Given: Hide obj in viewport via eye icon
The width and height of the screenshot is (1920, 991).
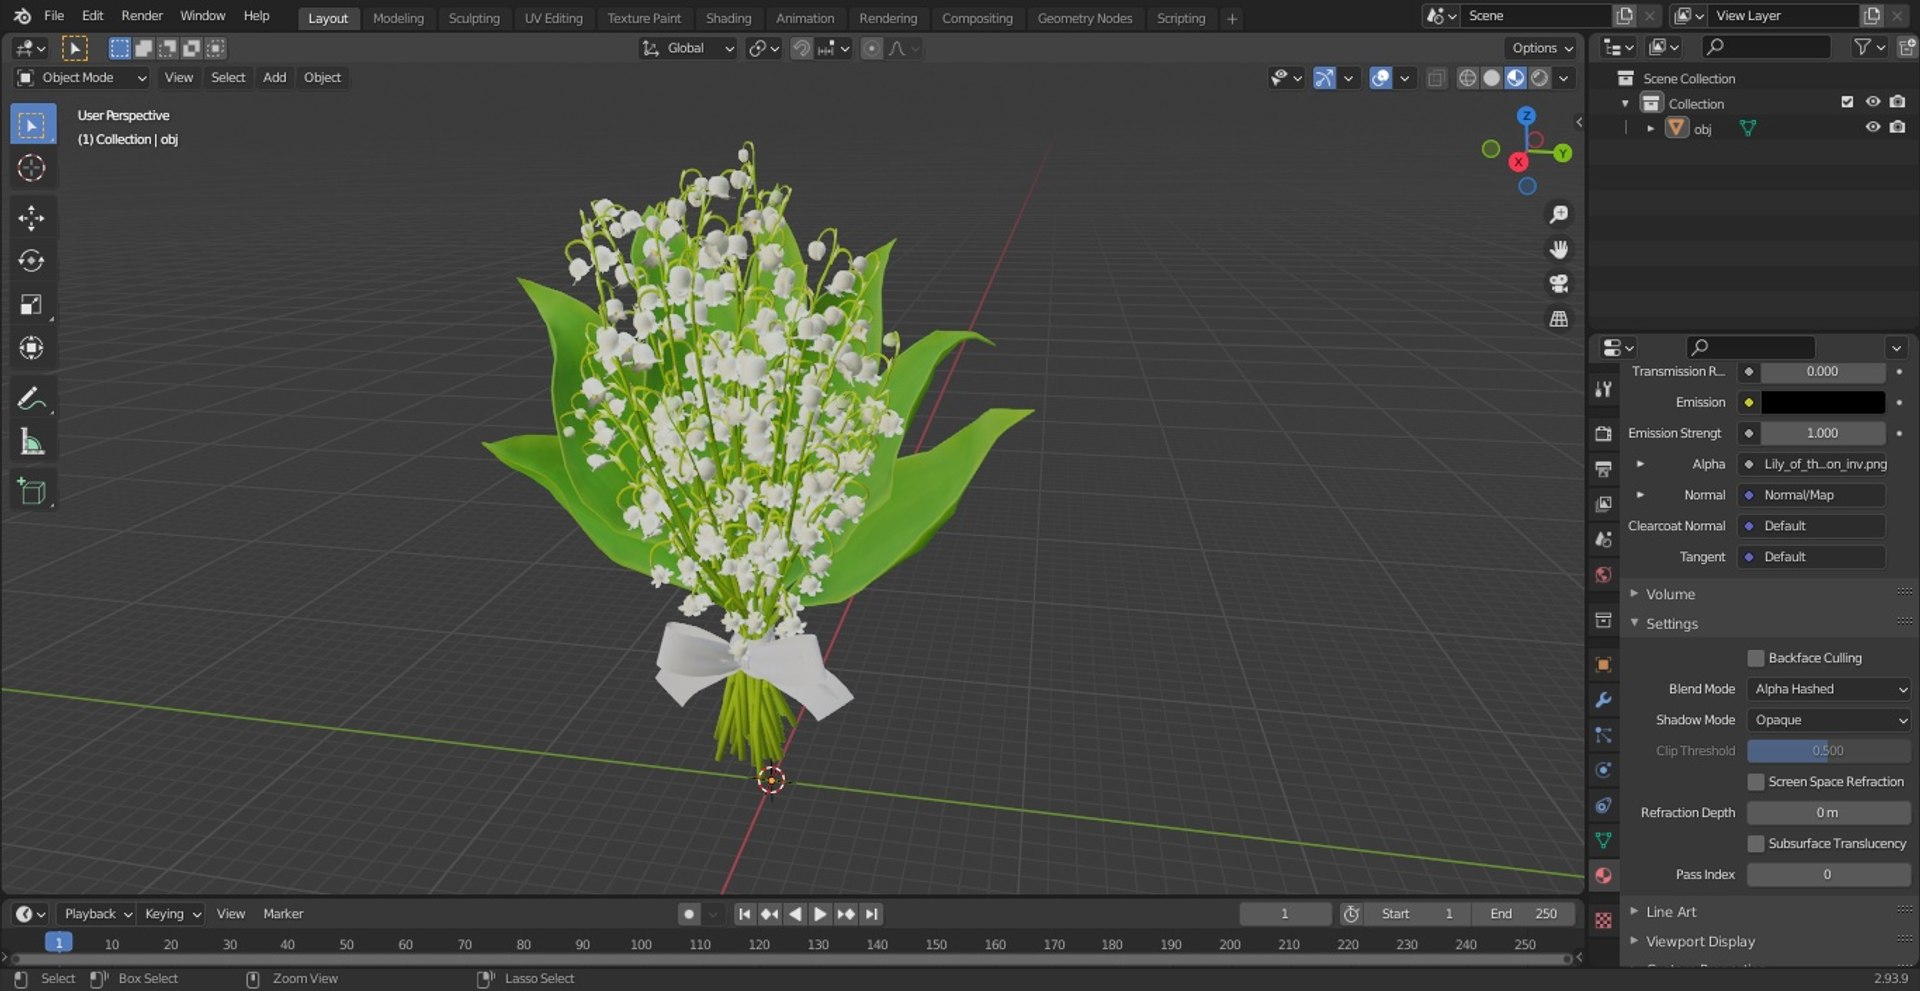Looking at the screenshot, I should click(1872, 128).
